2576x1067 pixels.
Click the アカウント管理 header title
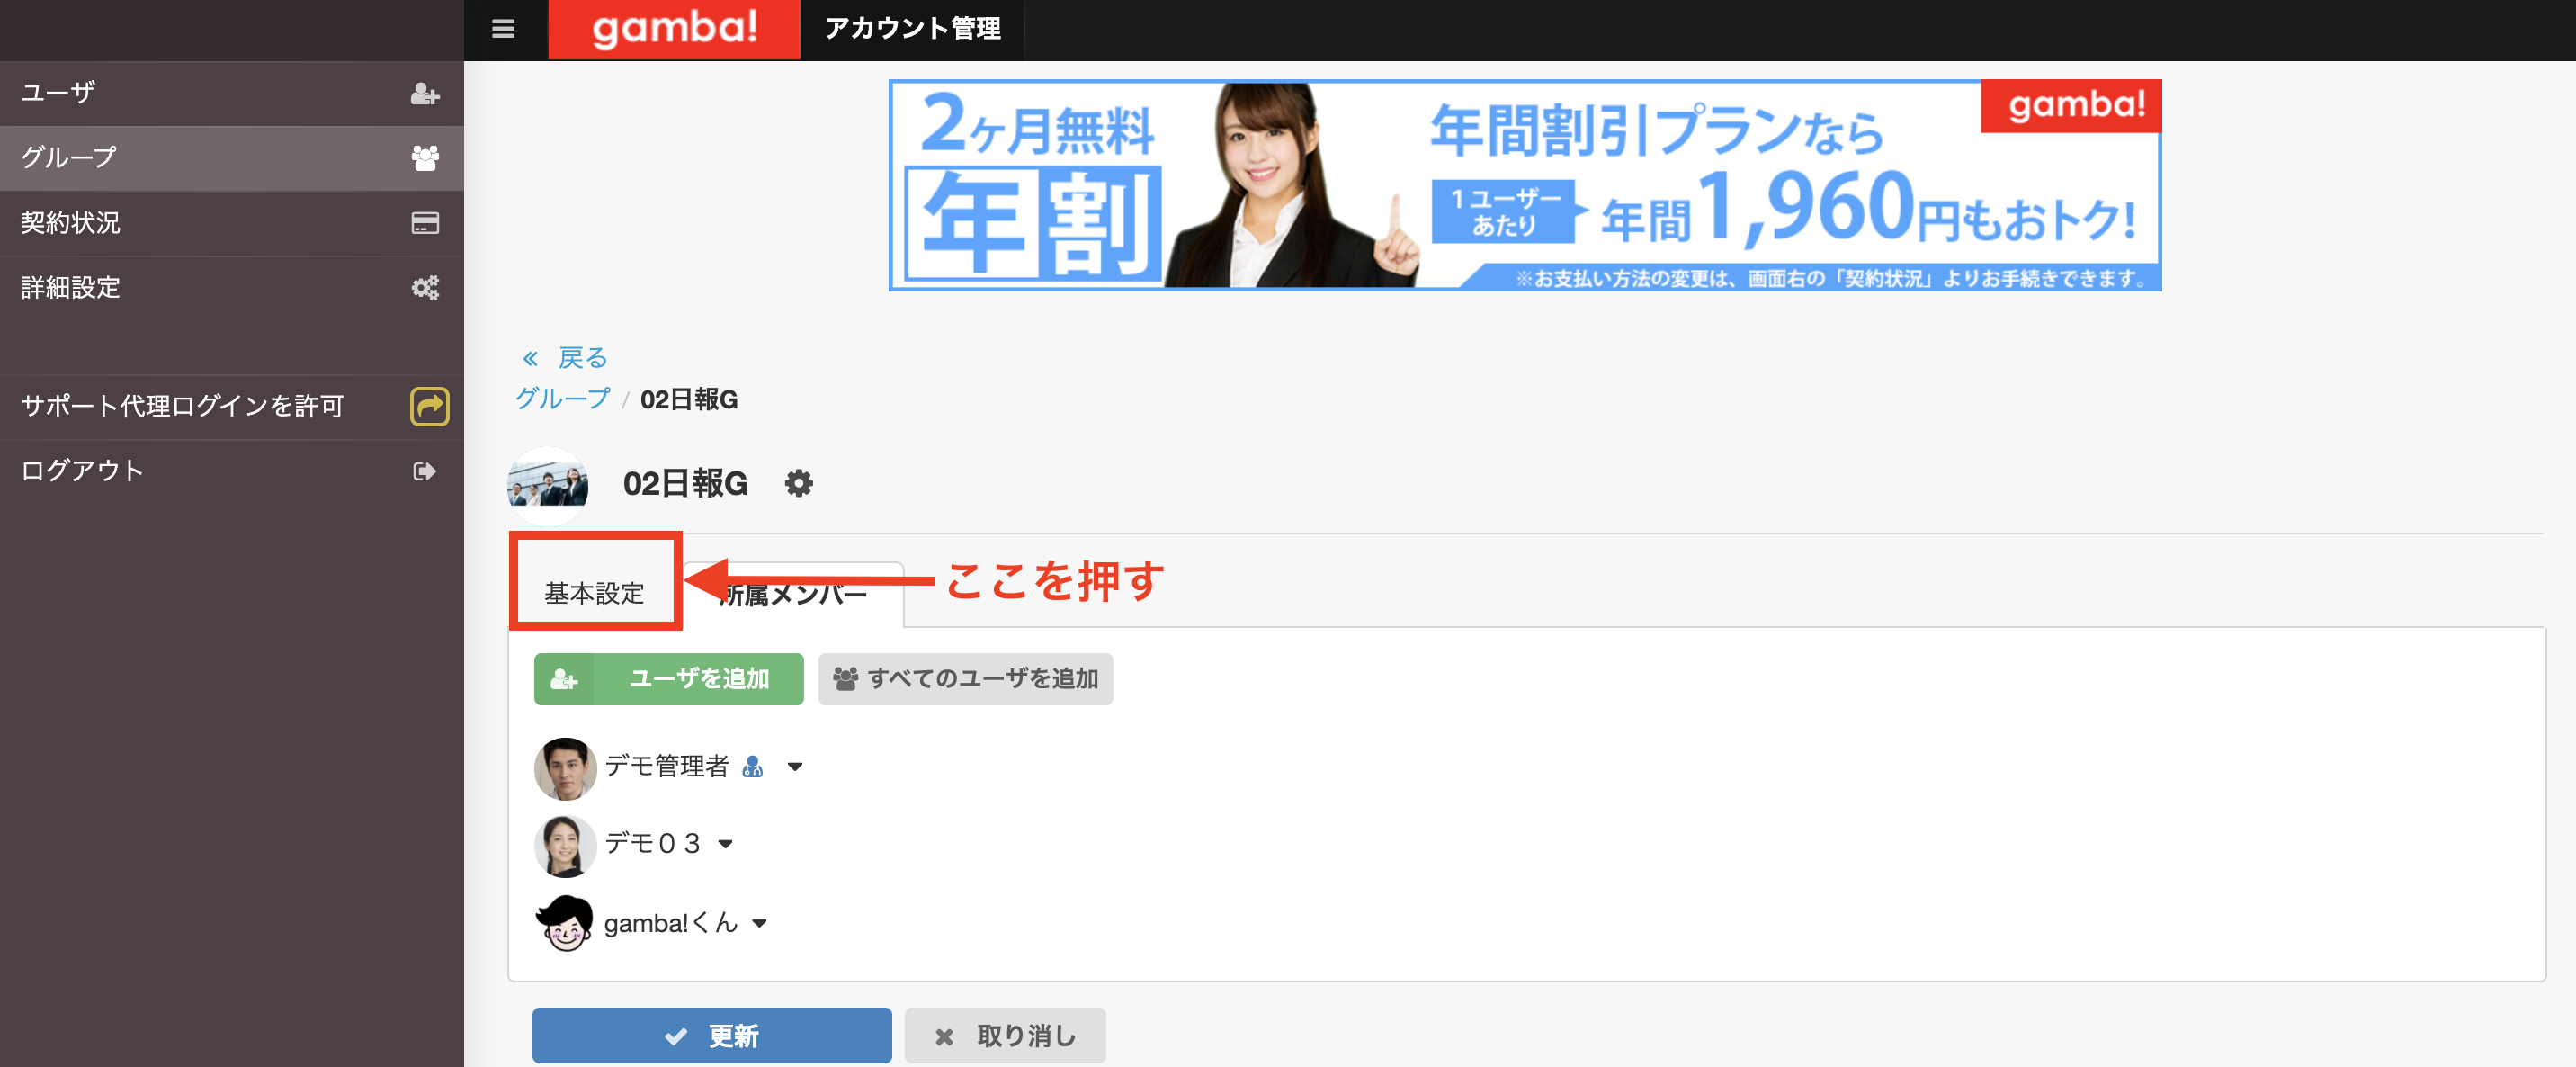click(x=912, y=29)
